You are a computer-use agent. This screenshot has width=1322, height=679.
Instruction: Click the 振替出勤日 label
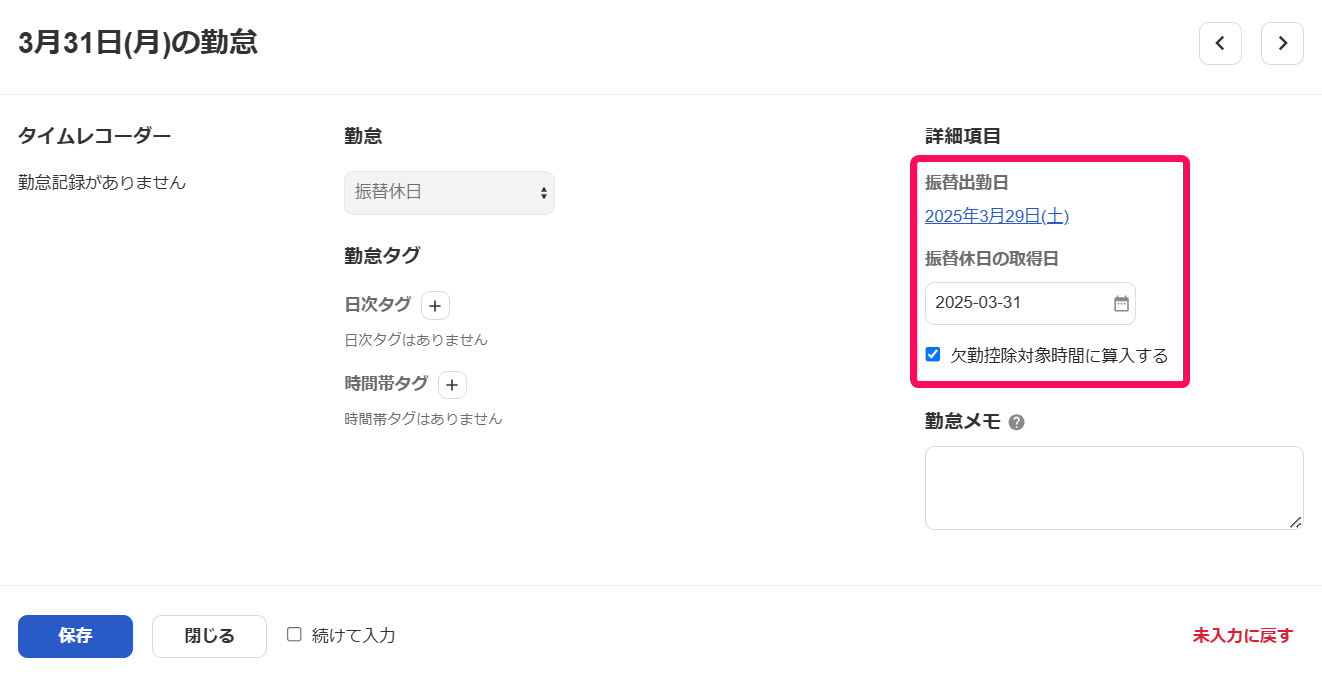pos(967,182)
